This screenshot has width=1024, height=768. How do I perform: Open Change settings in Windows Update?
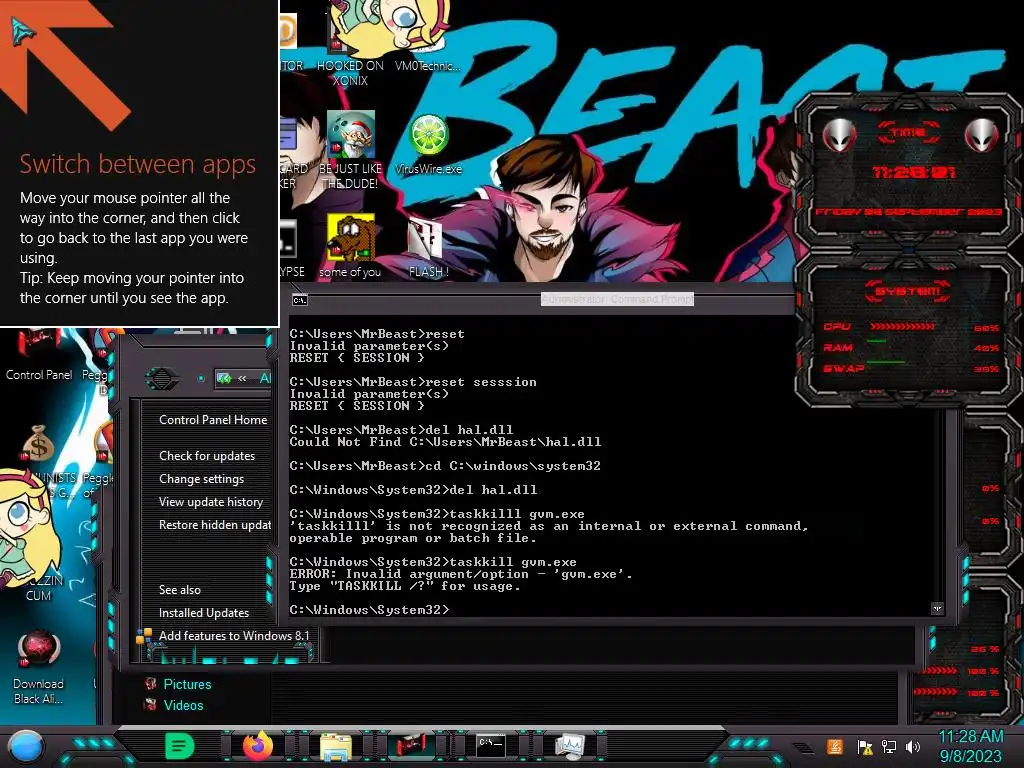(201, 479)
